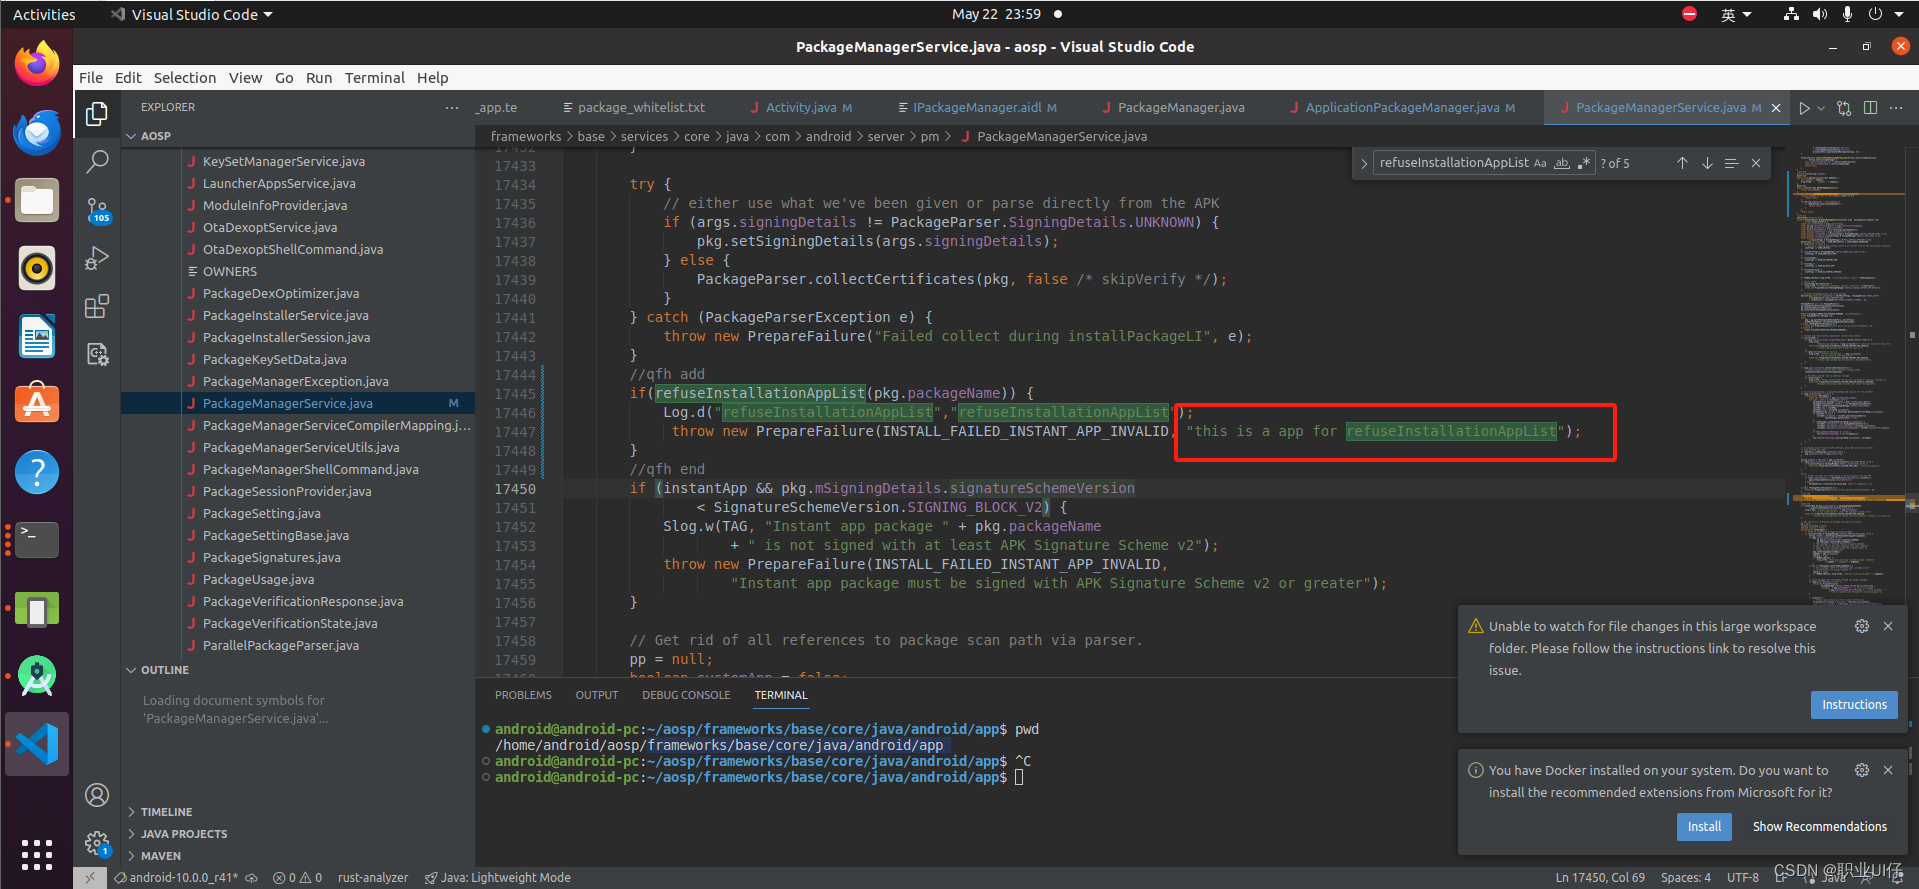Open the Visual Studio Code app menu in top bar

[x=191, y=14]
